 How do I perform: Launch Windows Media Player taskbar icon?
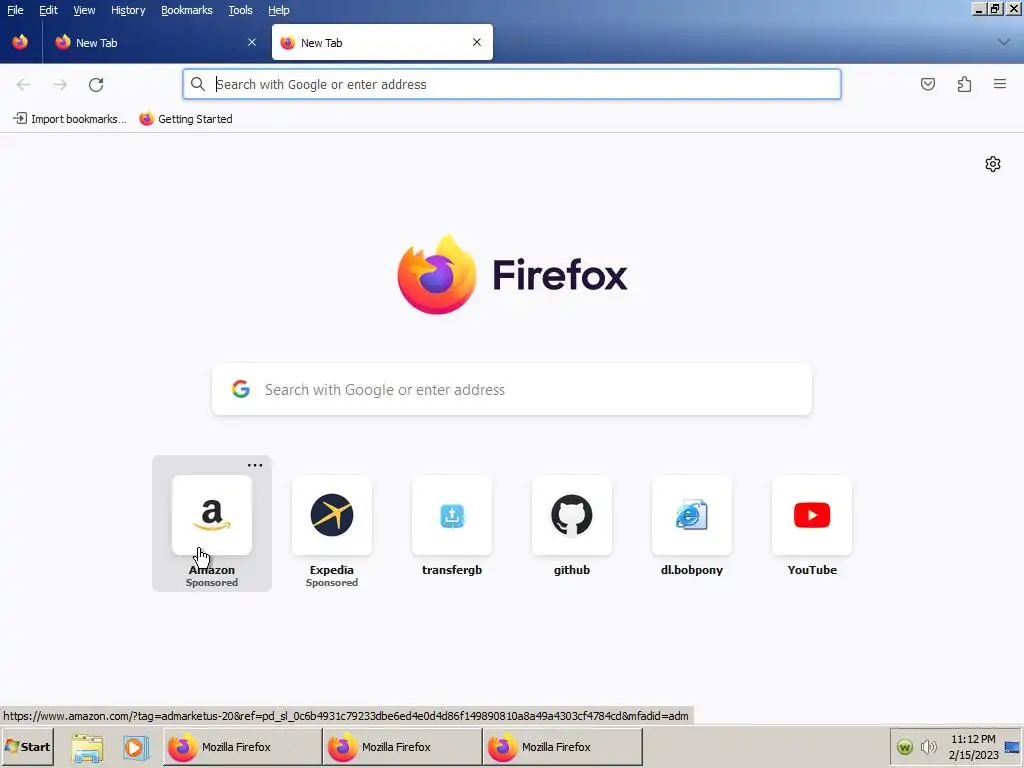coord(135,747)
